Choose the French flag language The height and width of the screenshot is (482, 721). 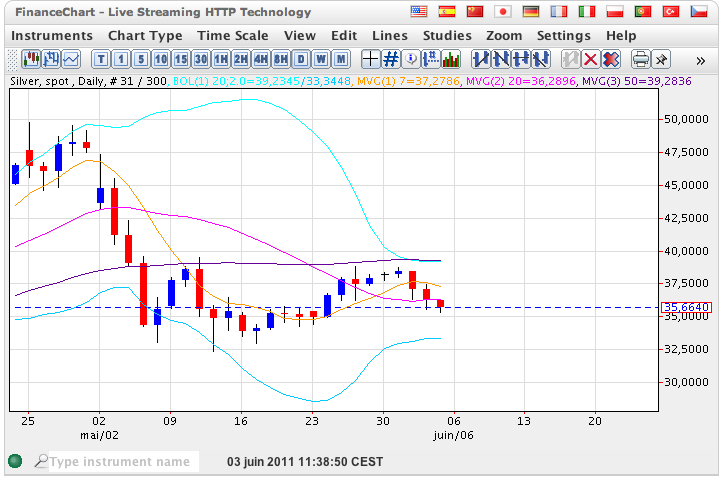point(559,12)
